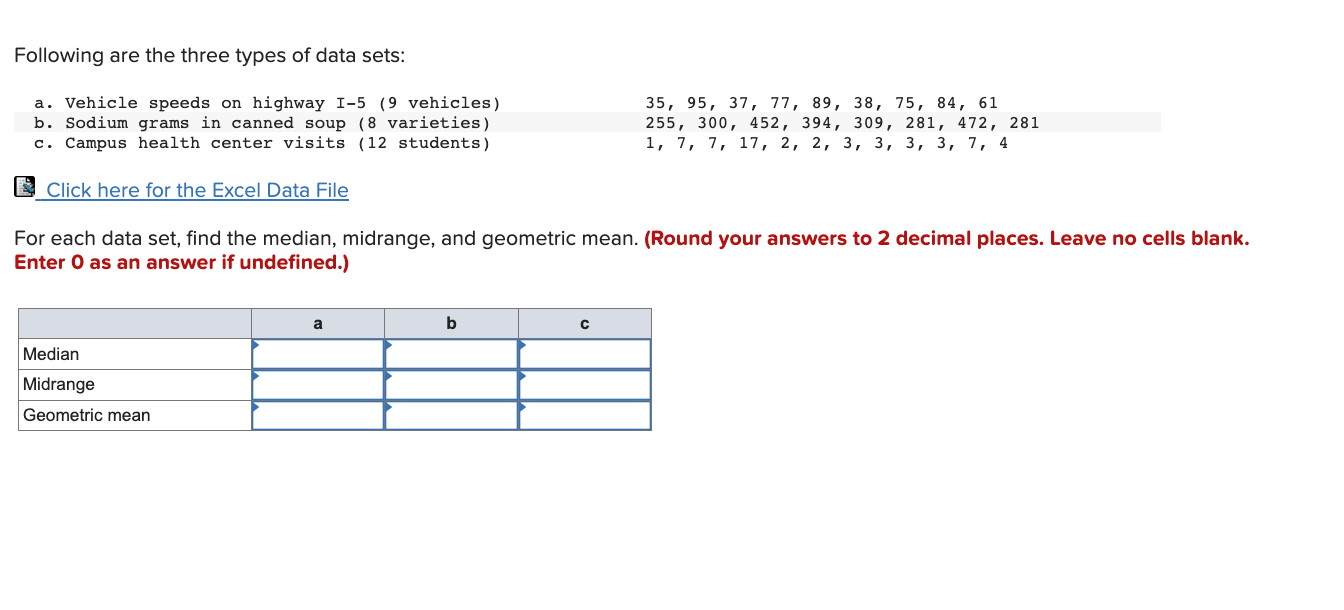Click the blue marker in the Median a cell

coord(256,346)
